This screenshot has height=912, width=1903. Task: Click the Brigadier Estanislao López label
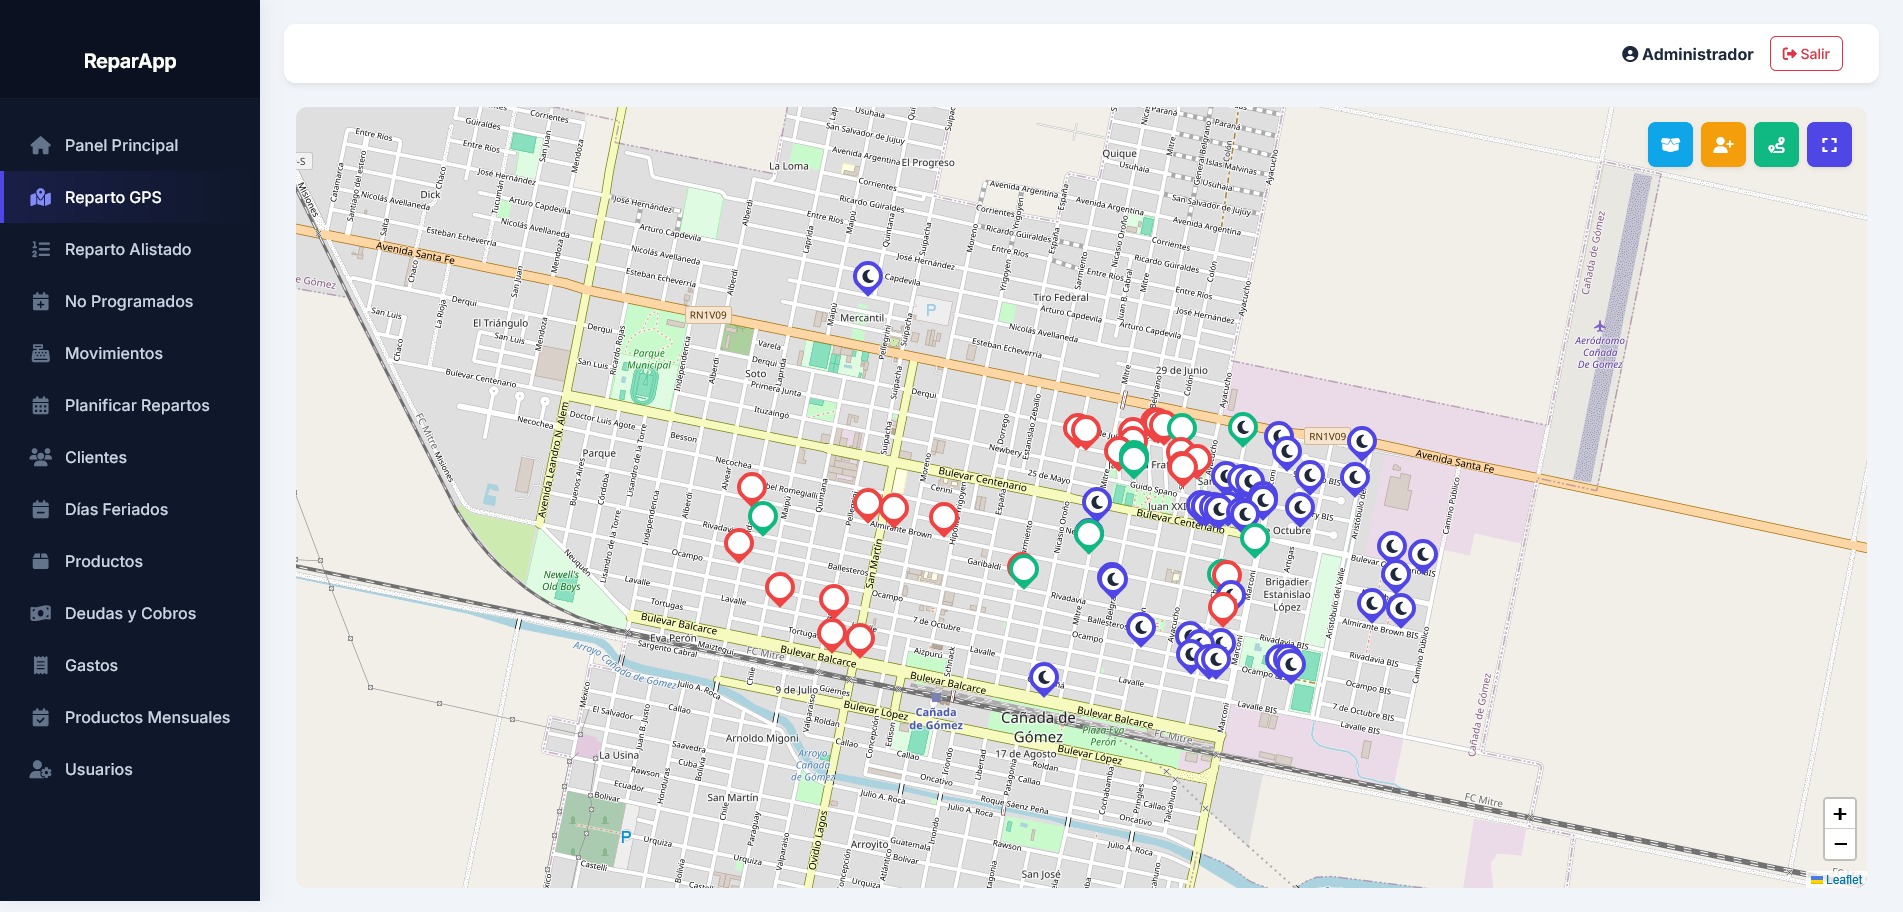(x=1287, y=594)
